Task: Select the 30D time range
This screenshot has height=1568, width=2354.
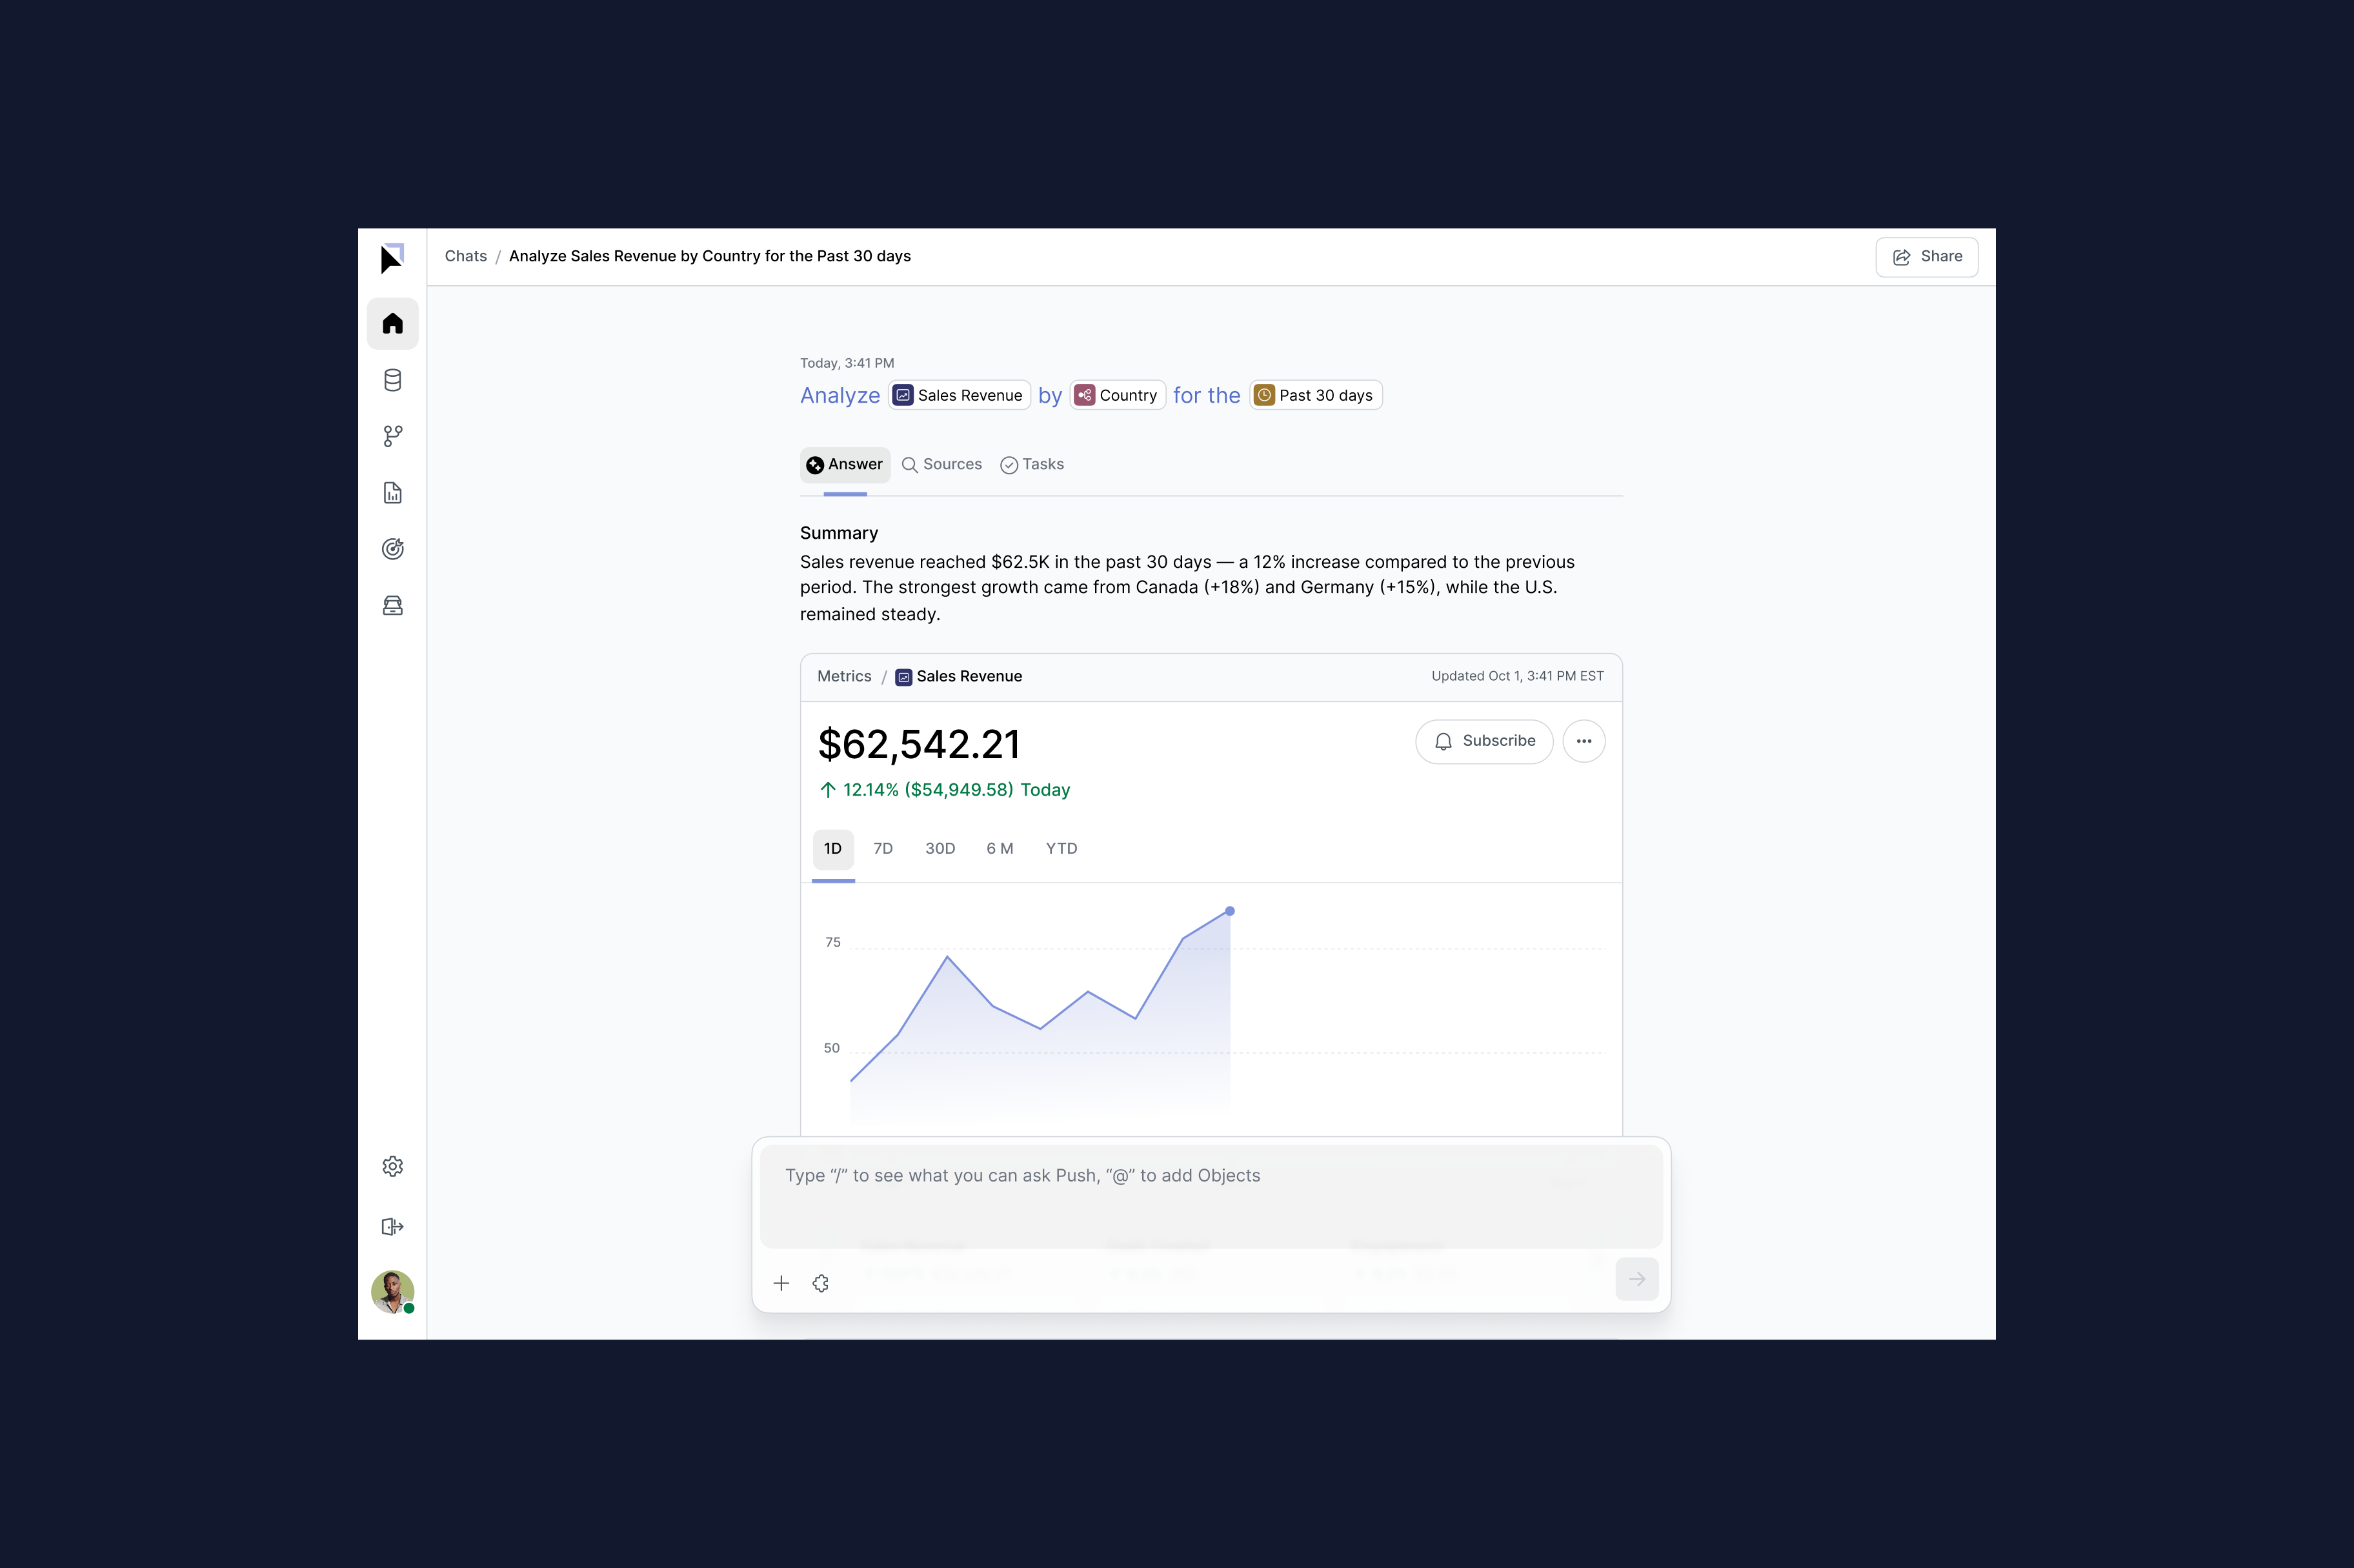Action: point(939,849)
